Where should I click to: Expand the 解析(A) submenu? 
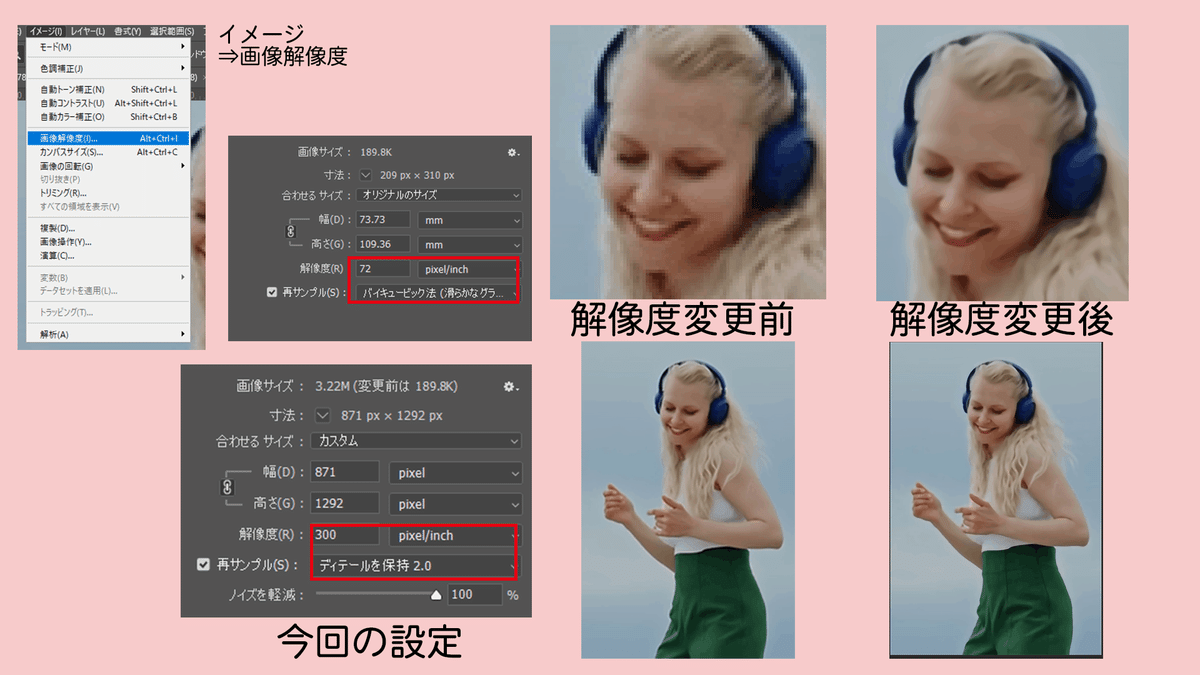tap(108, 334)
